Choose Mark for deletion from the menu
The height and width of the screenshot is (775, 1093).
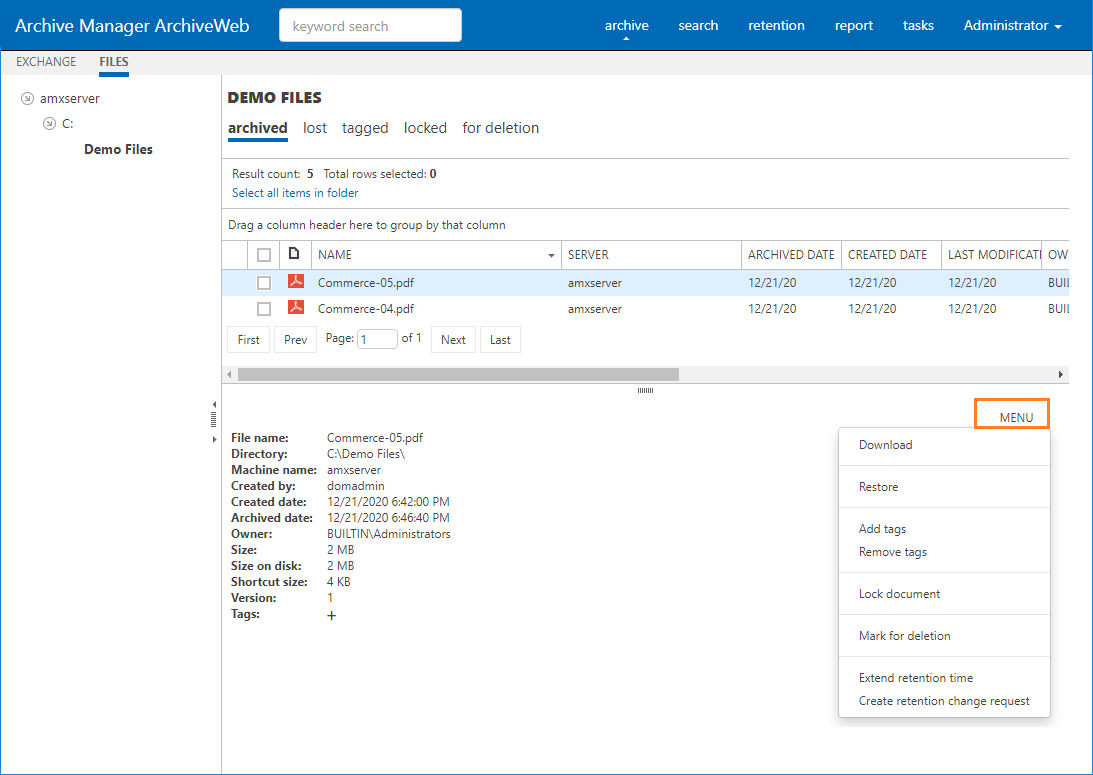coord(904,636)
